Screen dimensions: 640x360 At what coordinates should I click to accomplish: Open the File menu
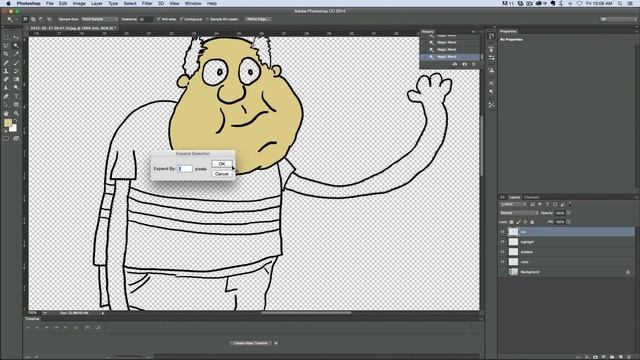tap(49, 3)
